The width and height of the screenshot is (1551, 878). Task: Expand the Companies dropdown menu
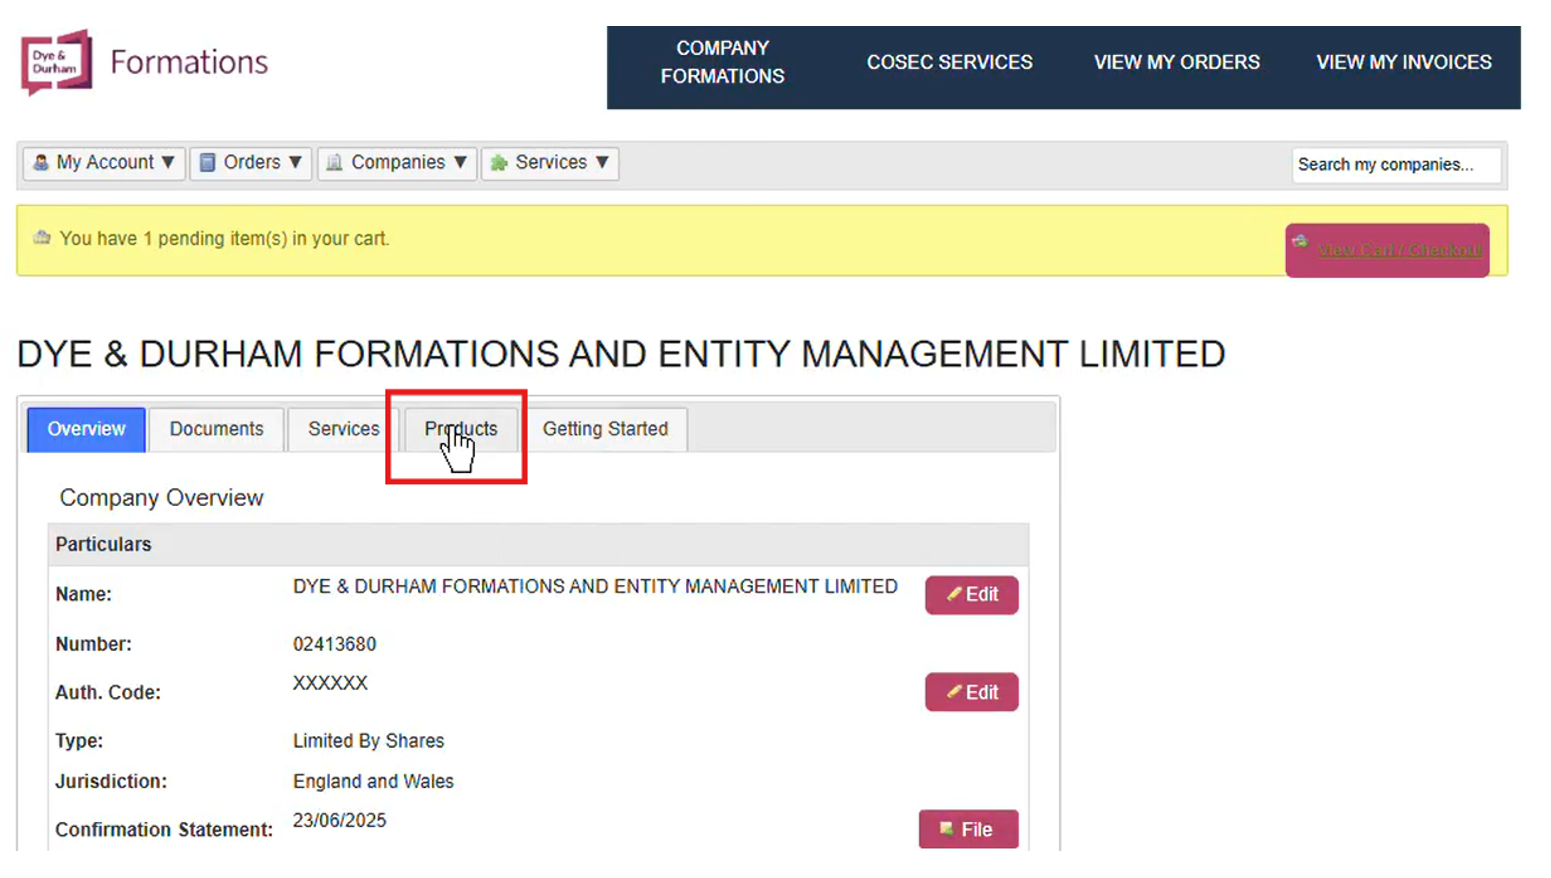(x=396, y=162)
